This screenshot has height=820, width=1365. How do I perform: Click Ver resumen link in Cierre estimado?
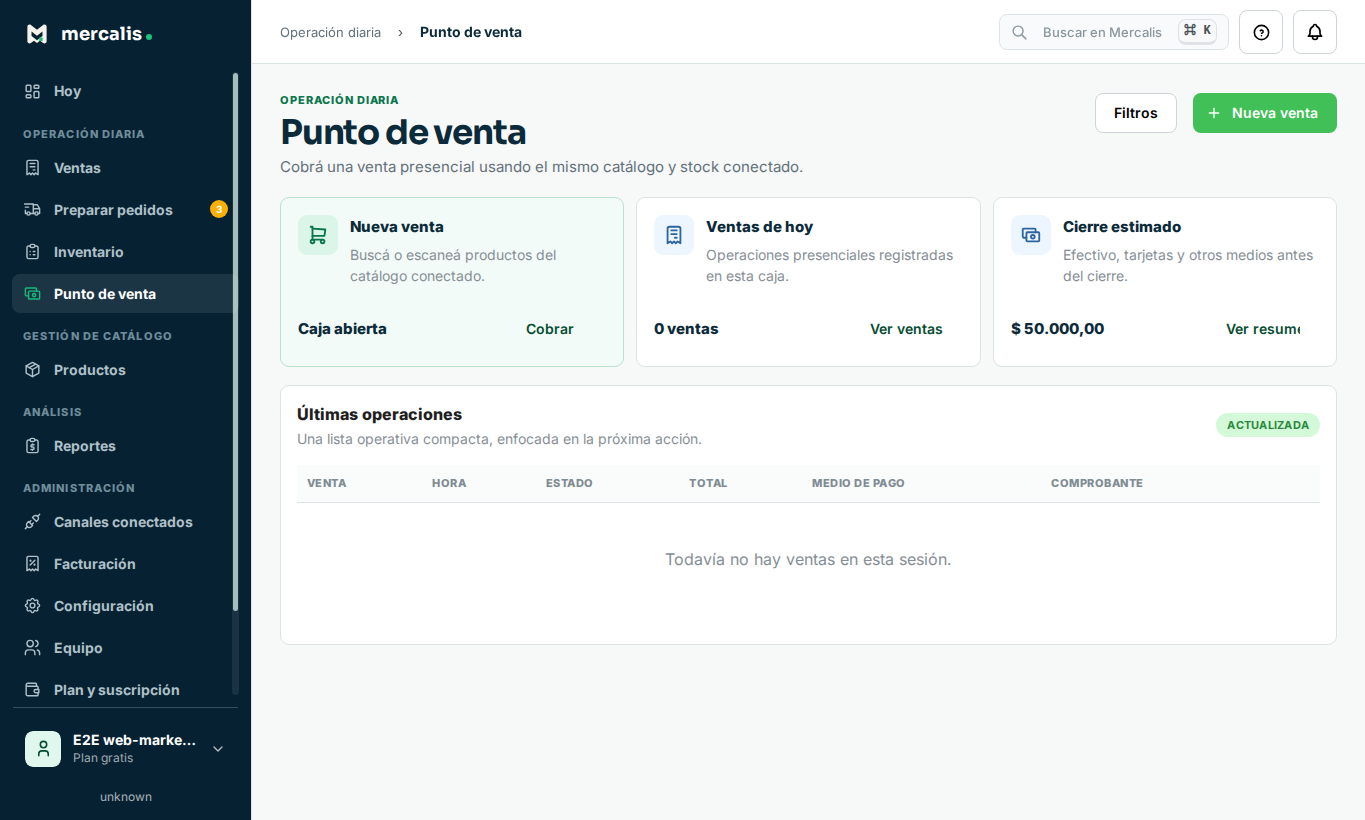click(1263, 329)
